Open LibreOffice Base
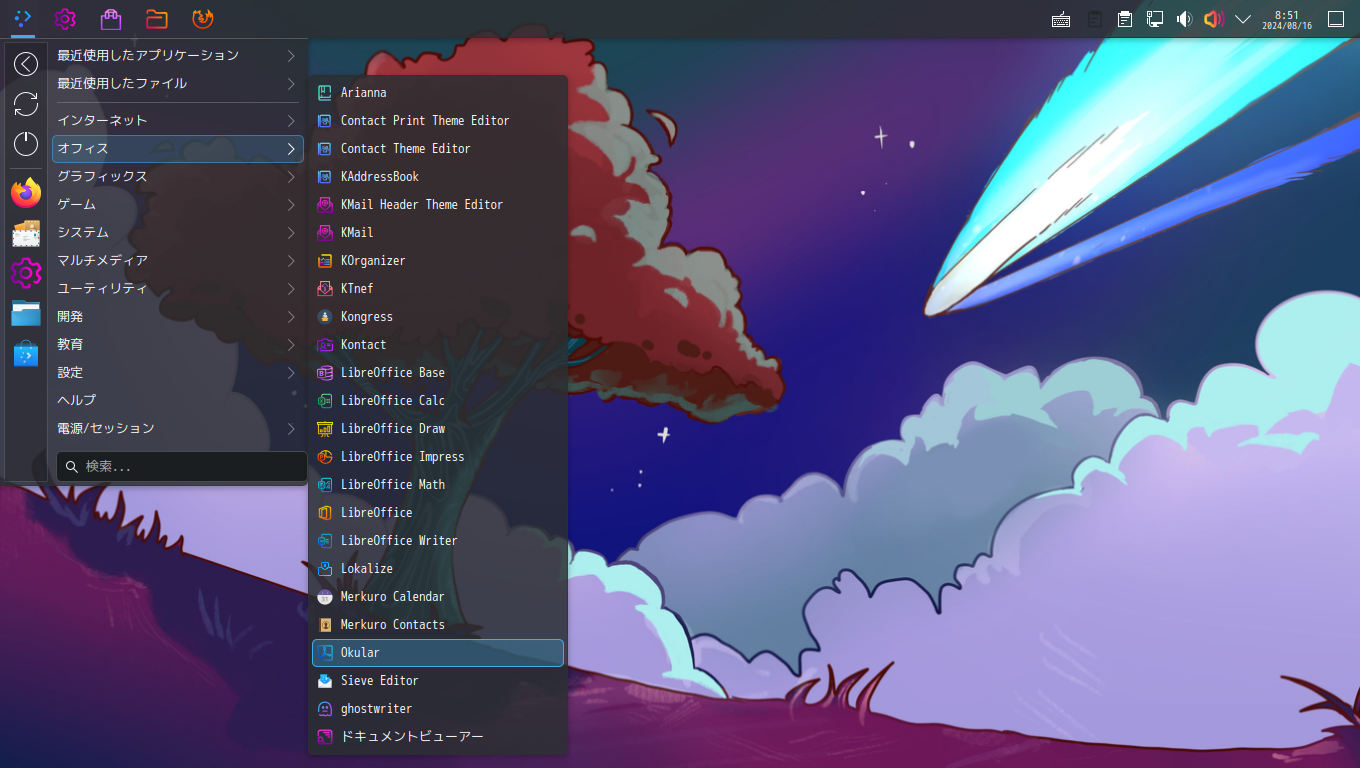 pos(438,373)
